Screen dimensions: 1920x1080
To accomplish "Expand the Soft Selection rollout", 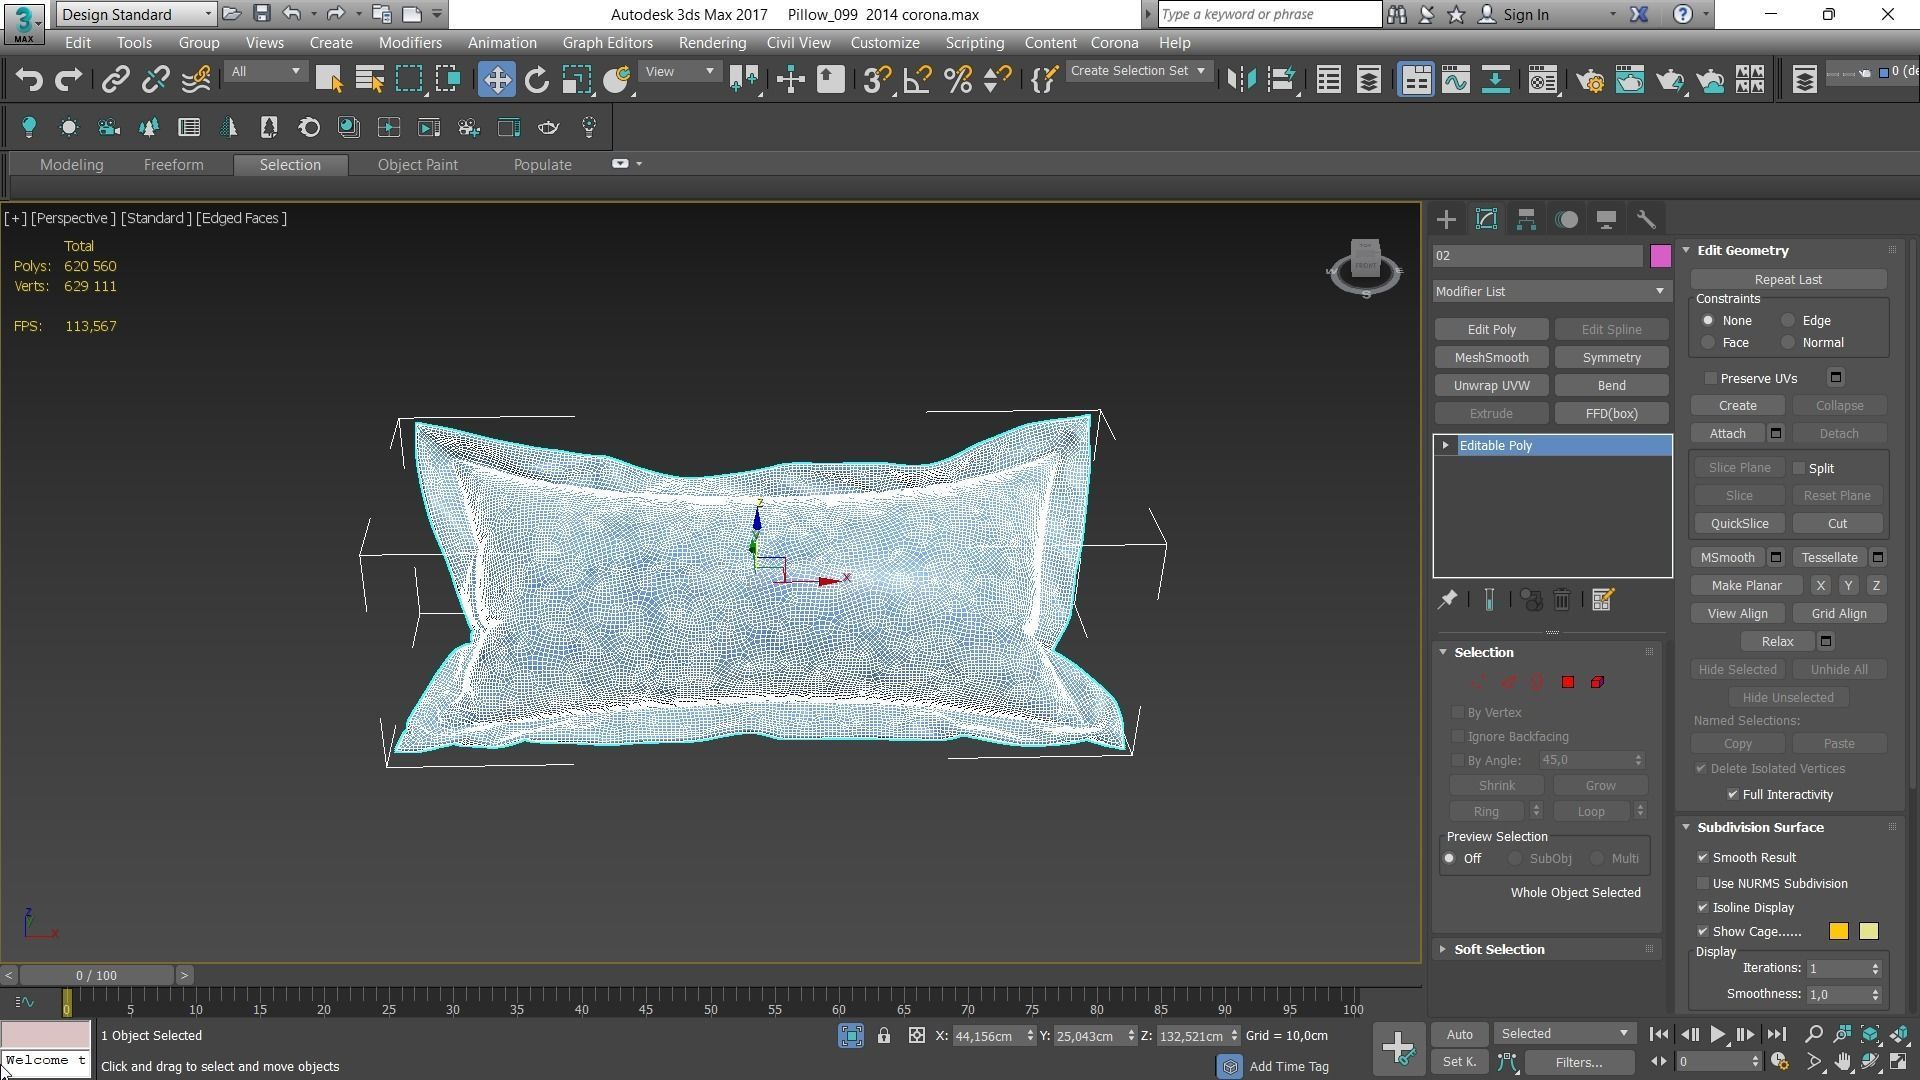I will tap(1498, 950).
